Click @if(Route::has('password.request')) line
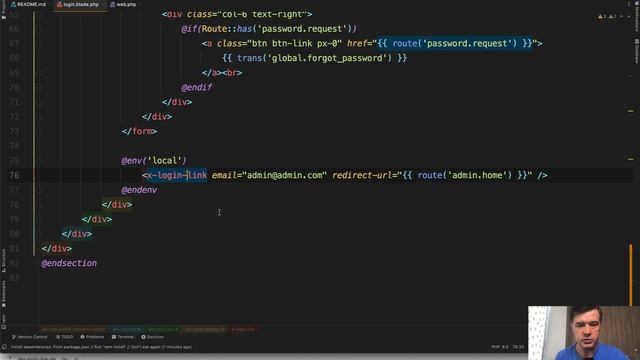 tap(269, 29)
